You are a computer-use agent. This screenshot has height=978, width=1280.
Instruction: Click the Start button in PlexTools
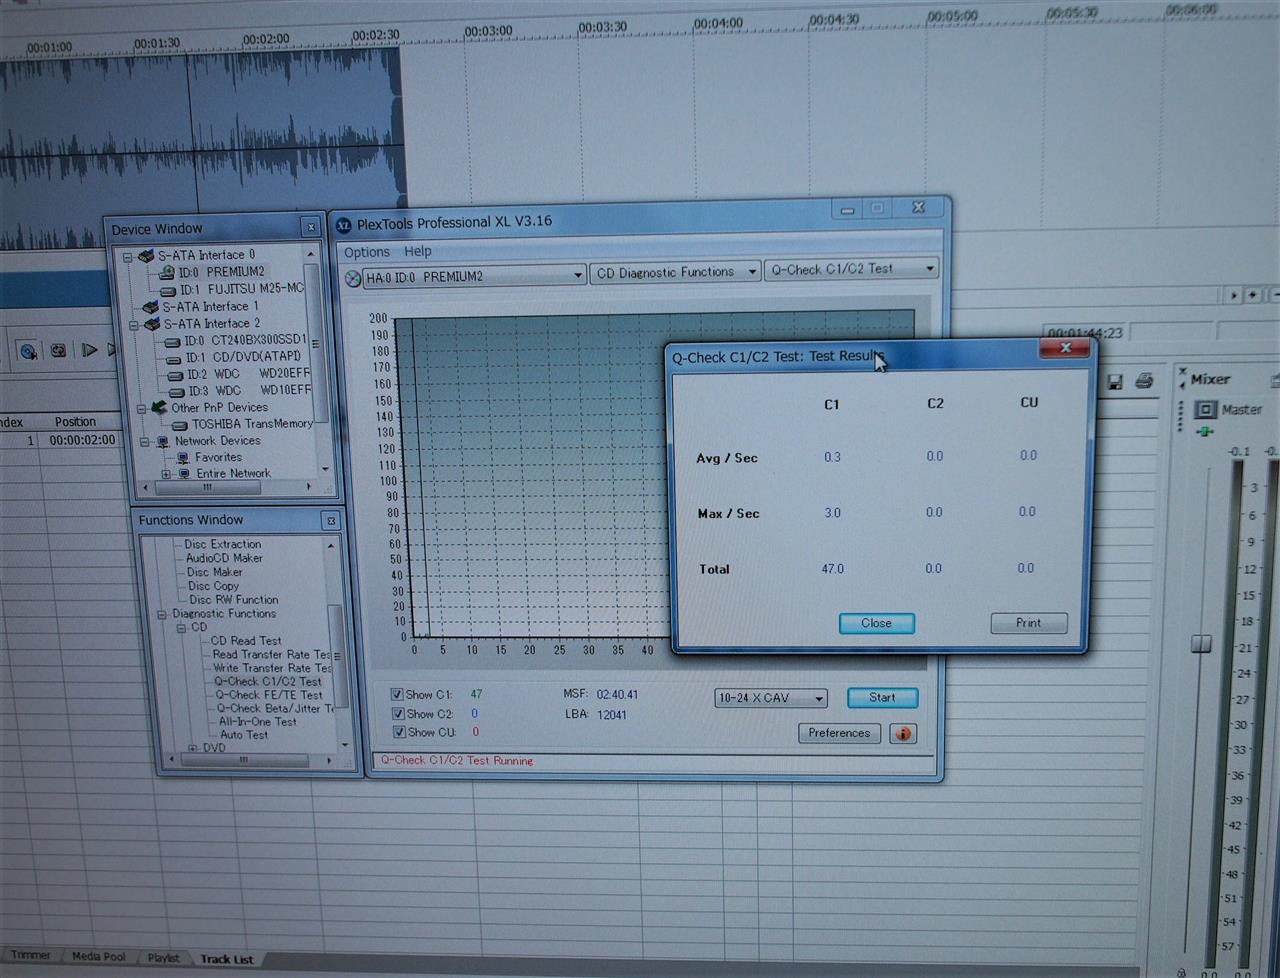click(882, 698)
